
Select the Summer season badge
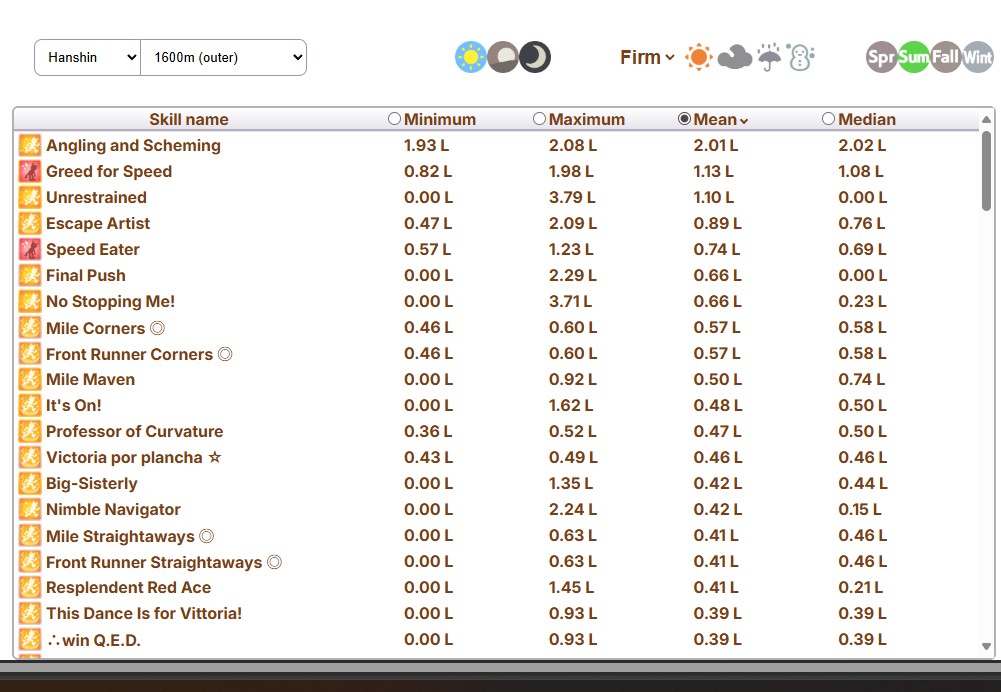(914, 57)
